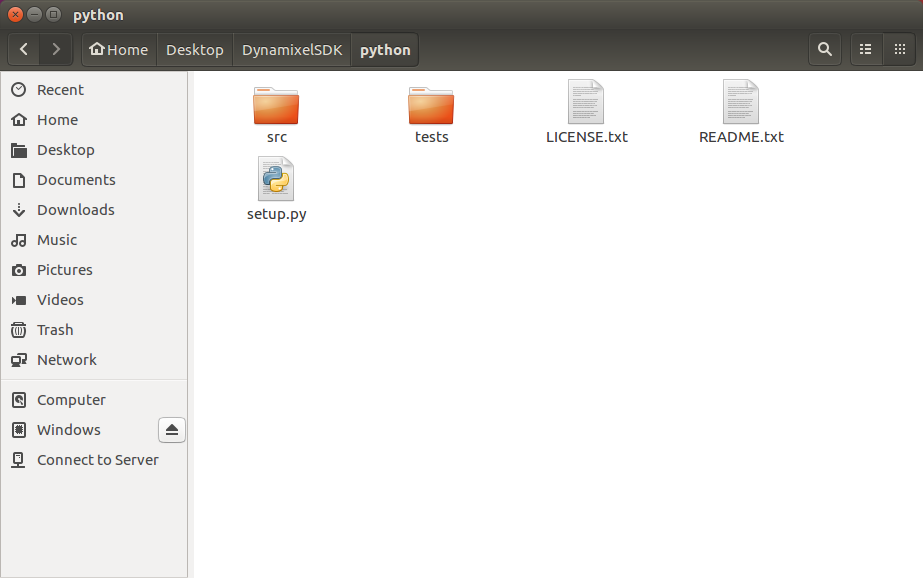Image resolution: width=923 pixels, height=578 pixels.
Task: Click the src folder name label
Action: coord(277,137)
